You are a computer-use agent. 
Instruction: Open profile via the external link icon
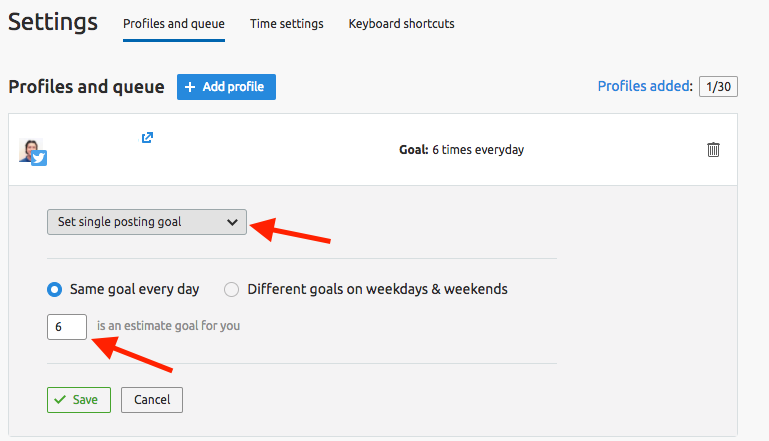pyautogui.click(x=147, y=137)
